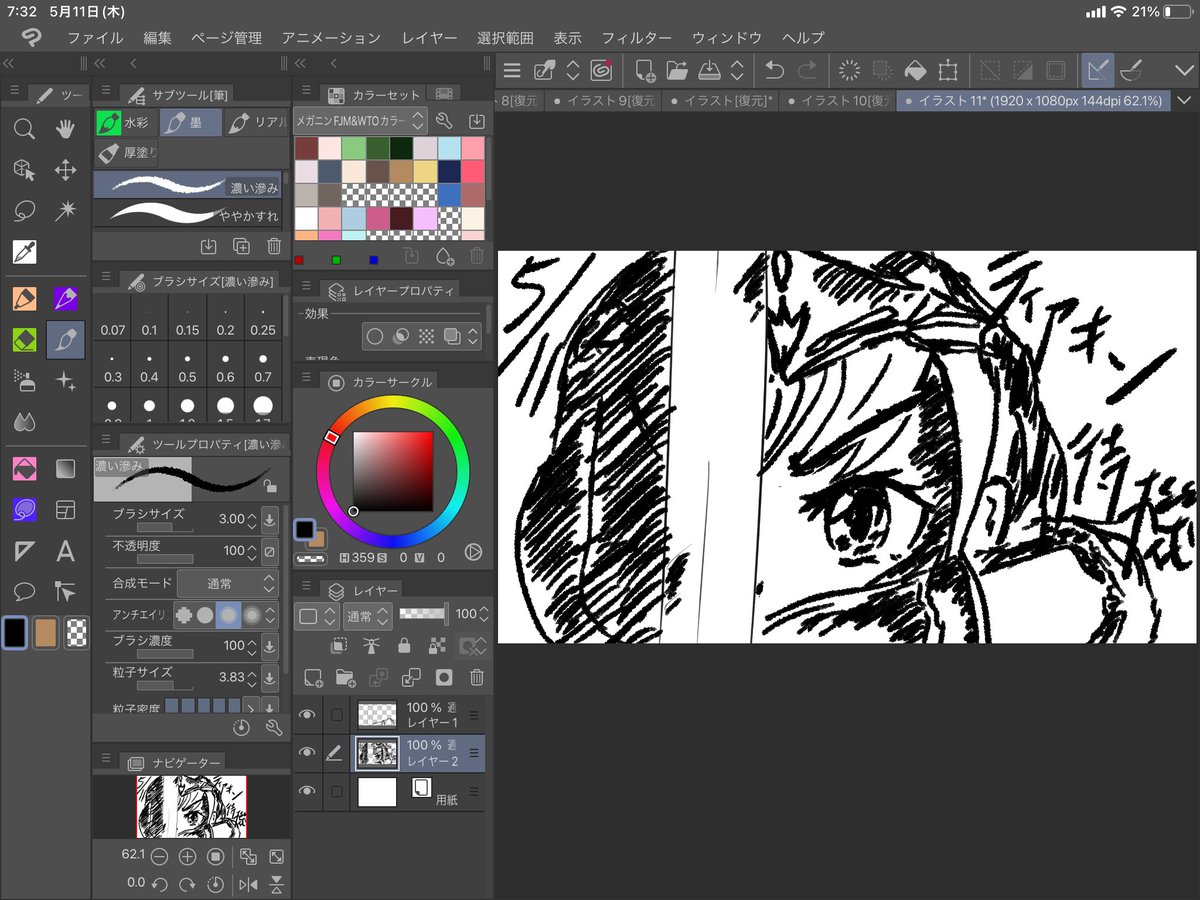Select the Eraser tool in the tool palette
Viewport: 1200px width, 900px height.
(x=24, y=340)
